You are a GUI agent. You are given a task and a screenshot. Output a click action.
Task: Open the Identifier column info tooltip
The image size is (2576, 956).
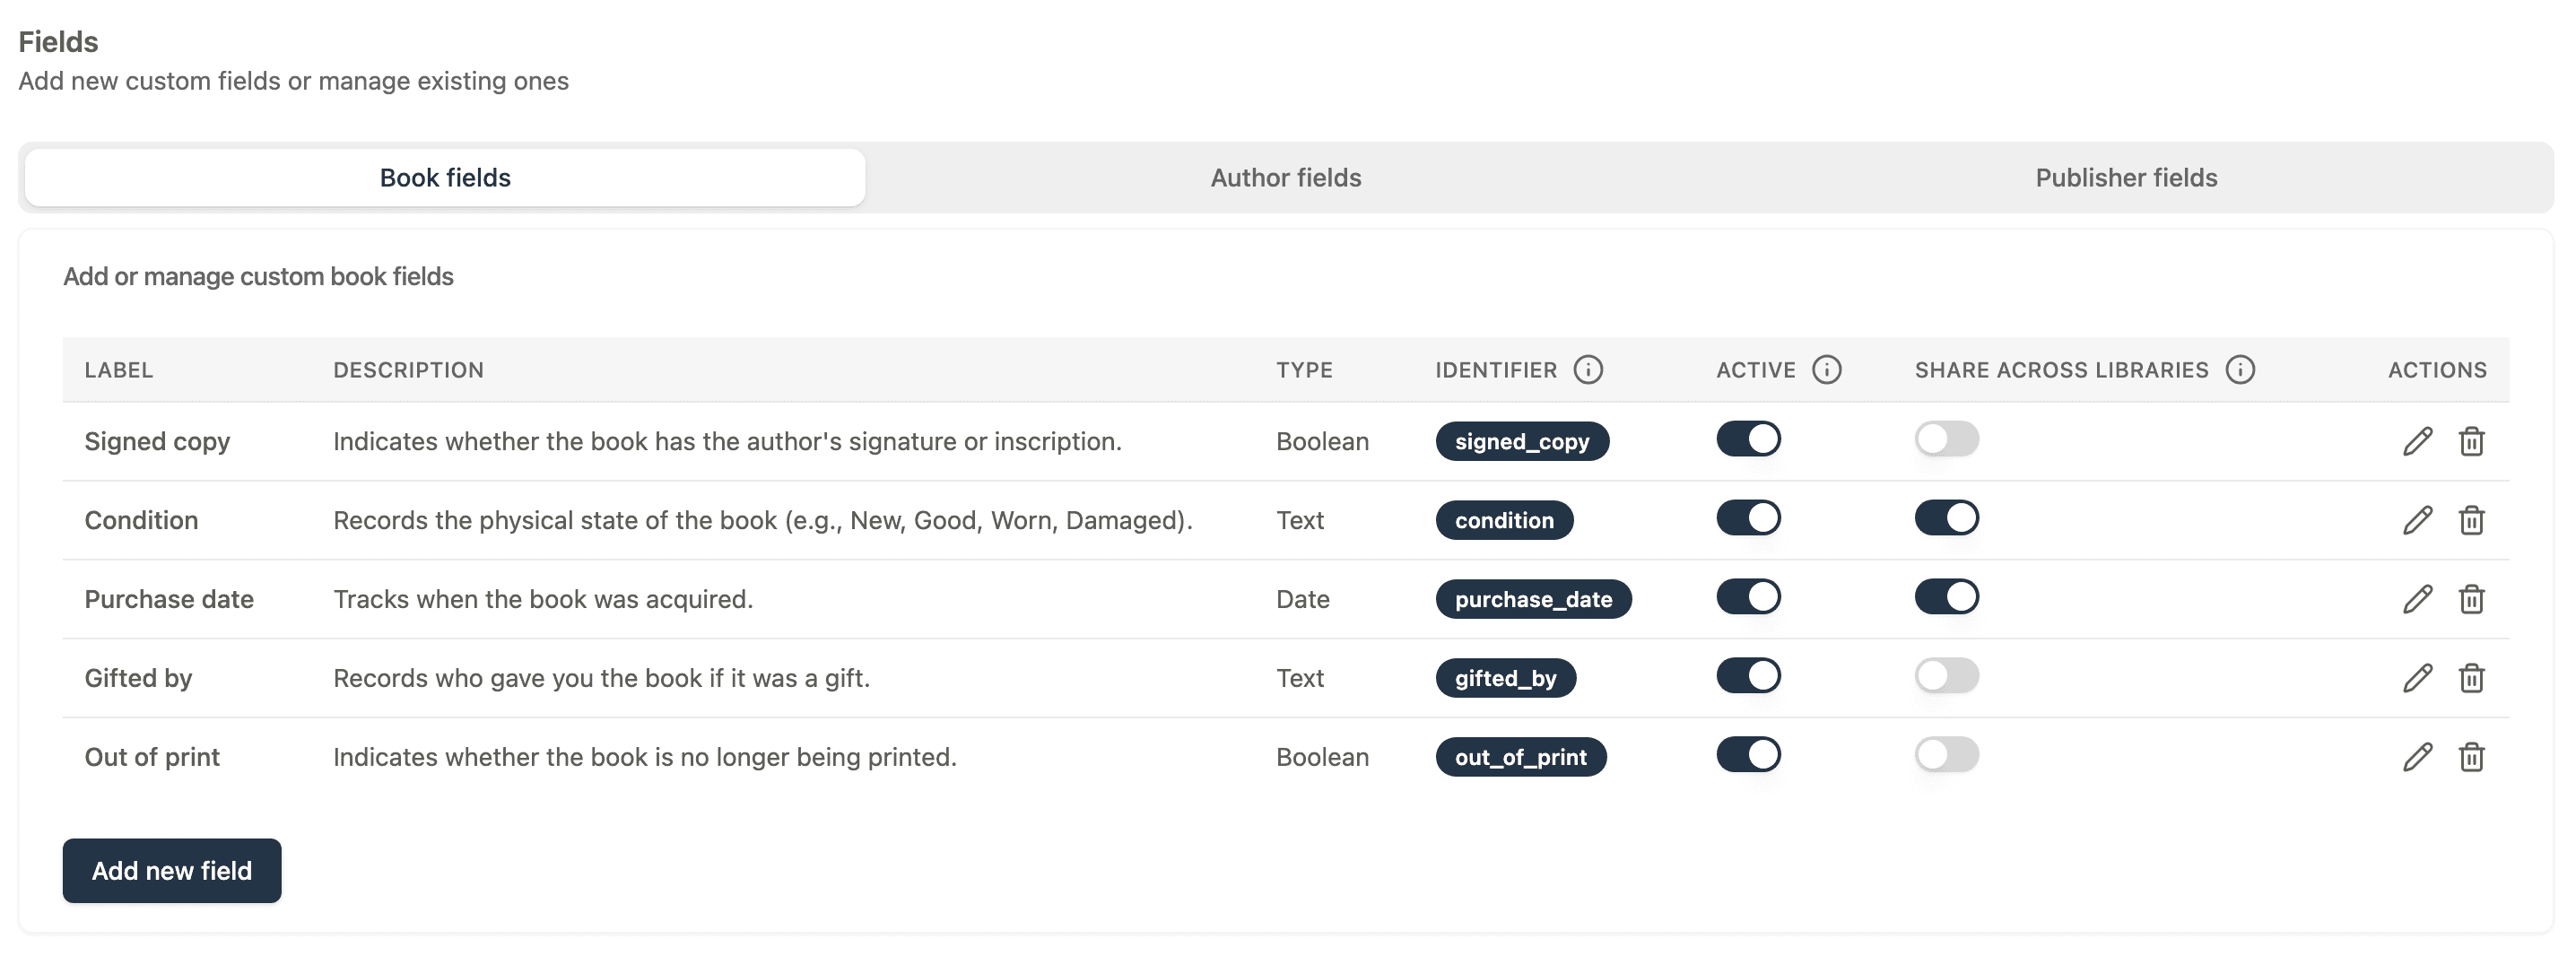tap(1589, 369)
